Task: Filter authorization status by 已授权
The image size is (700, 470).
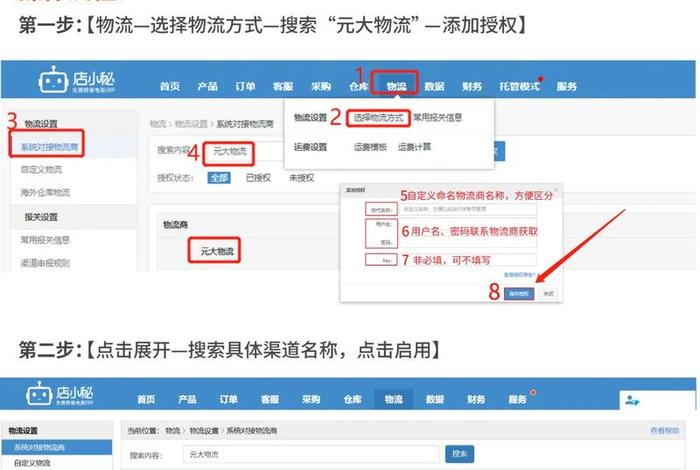Action: [258, 178]
